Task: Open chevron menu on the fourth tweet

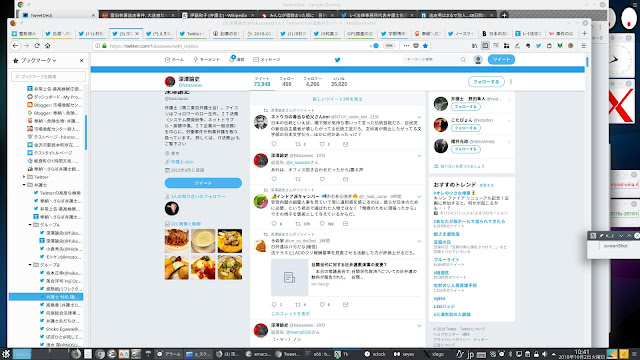Action: point(419,241)
